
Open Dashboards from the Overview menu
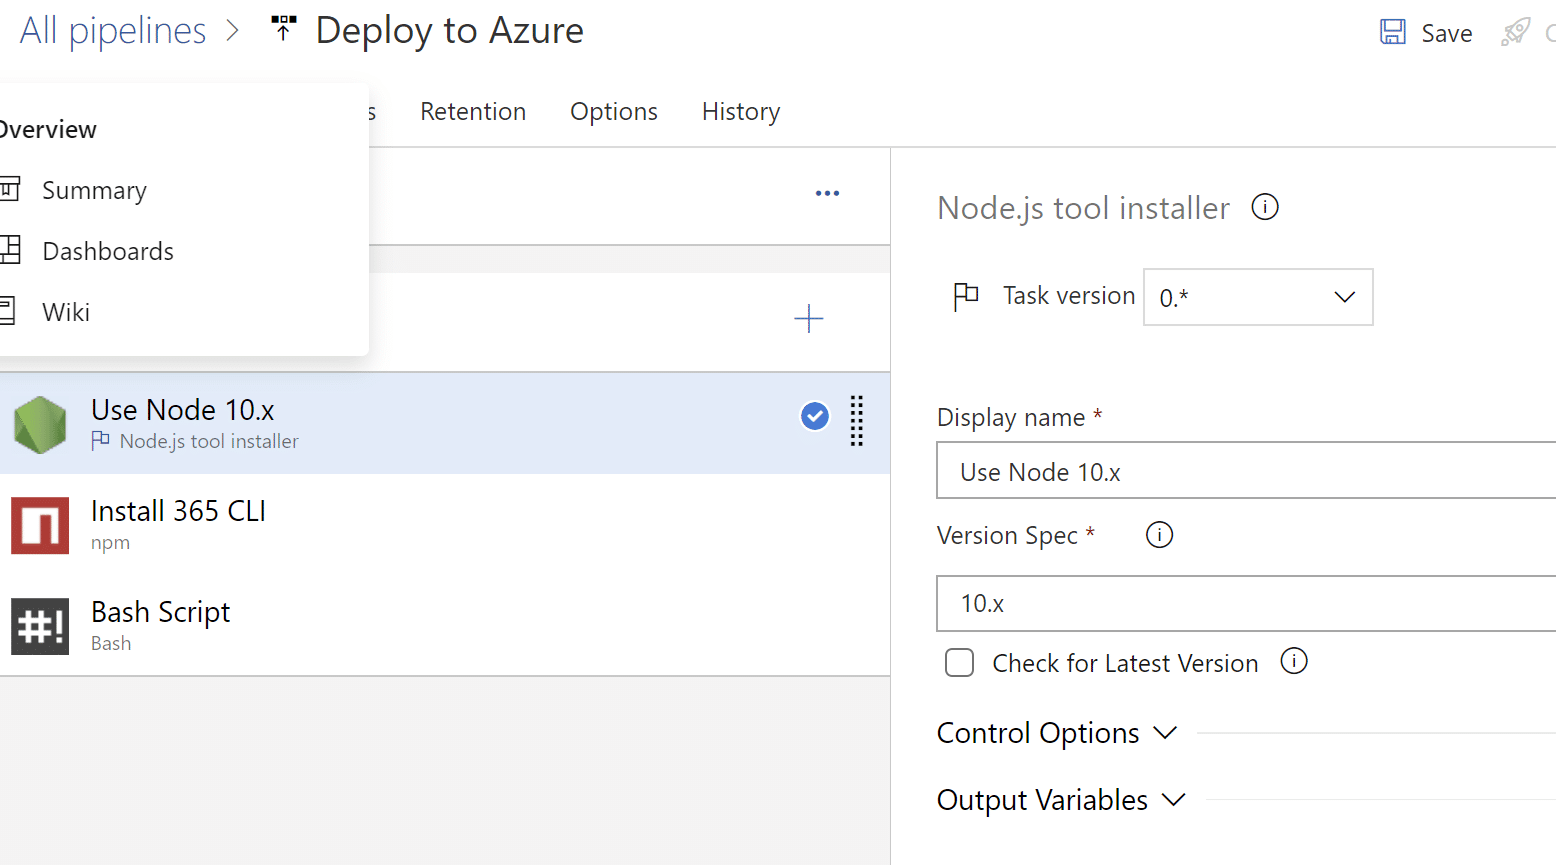click(x=108, y=251)
